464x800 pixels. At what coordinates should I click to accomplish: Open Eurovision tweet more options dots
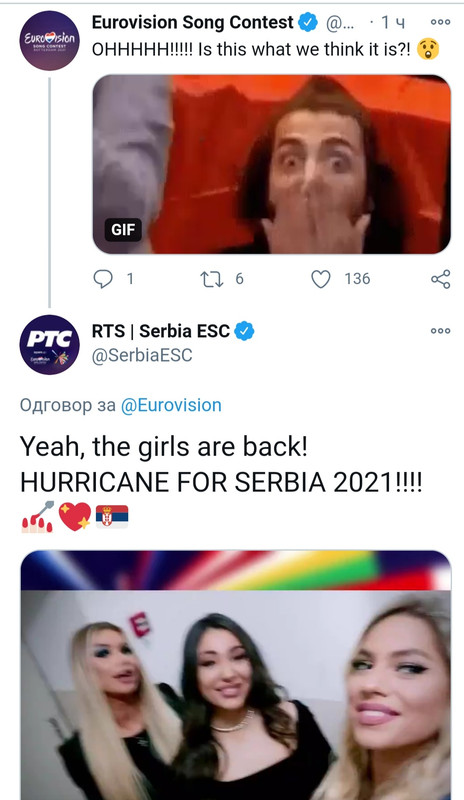pyautogui.click(x=441, y=22)
